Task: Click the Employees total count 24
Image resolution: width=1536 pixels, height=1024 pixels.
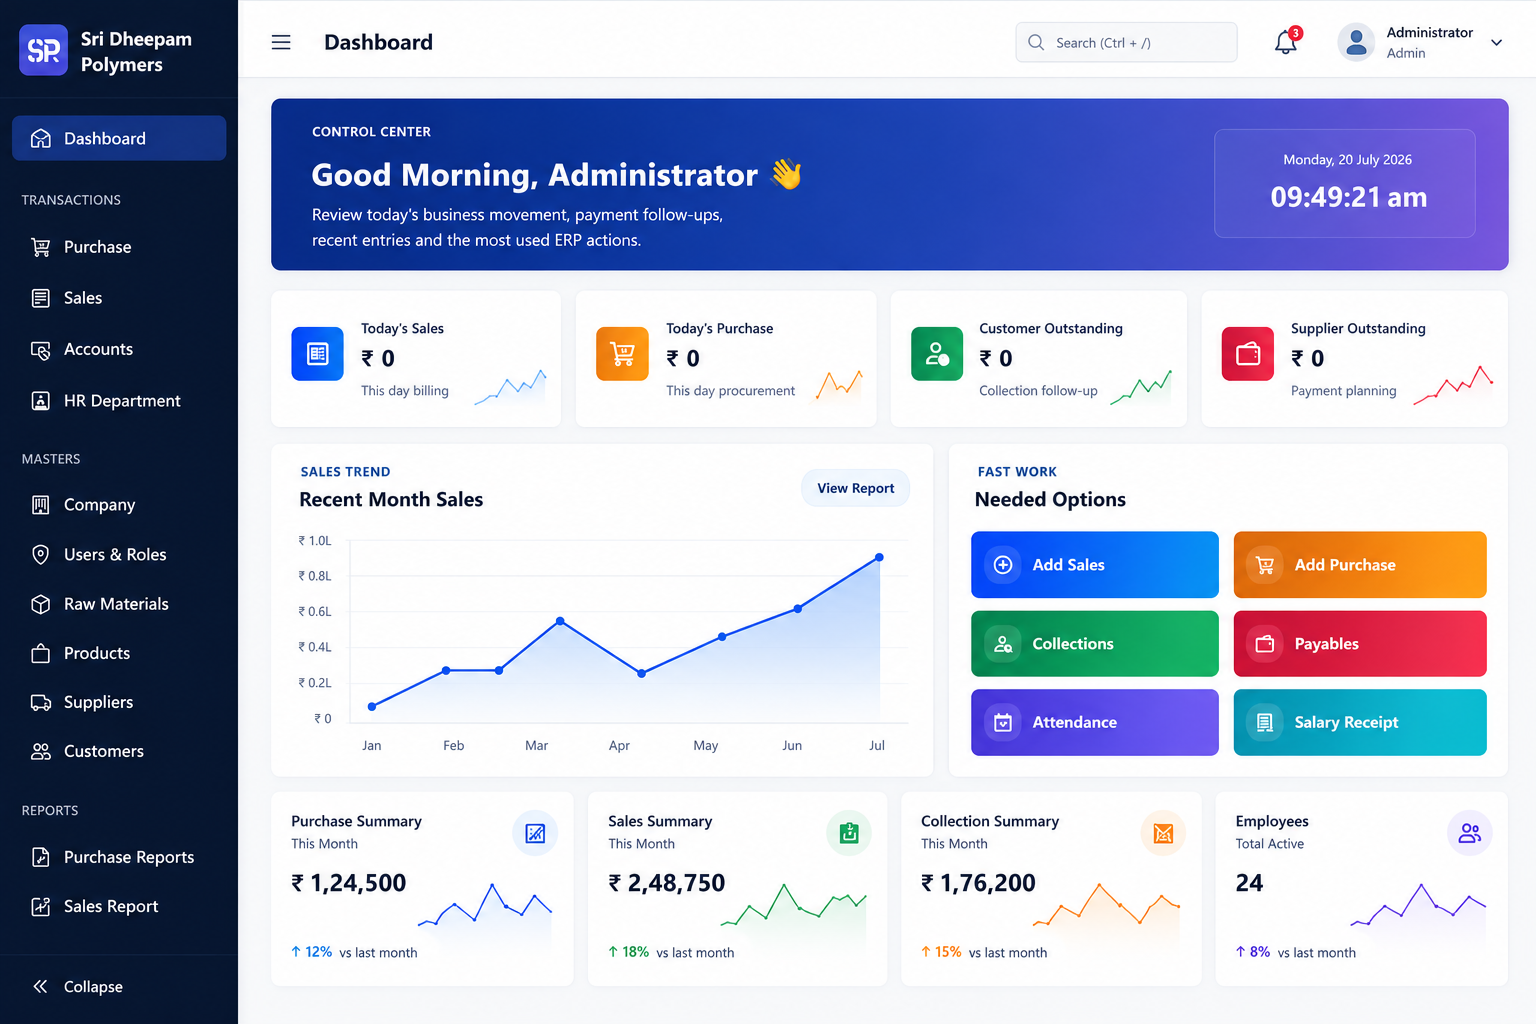Action: pyautogui.click(x=1249, y=883)
